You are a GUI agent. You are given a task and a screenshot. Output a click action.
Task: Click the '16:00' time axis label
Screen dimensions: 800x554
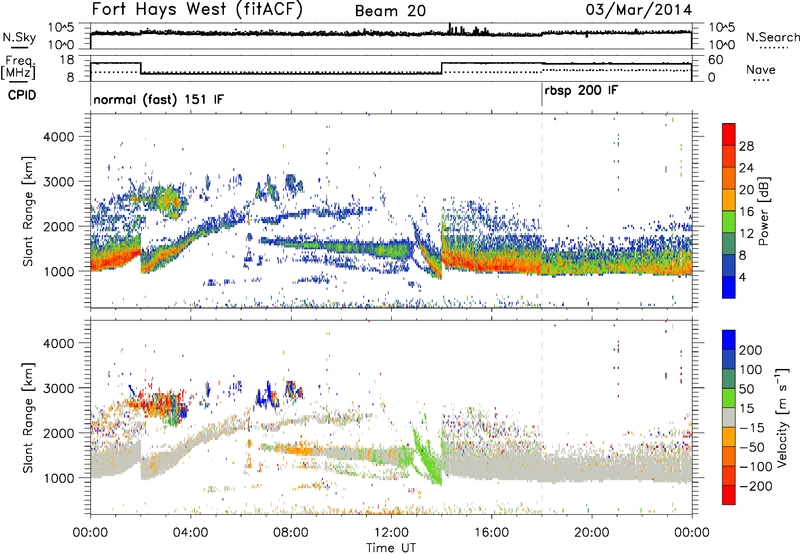491,533
